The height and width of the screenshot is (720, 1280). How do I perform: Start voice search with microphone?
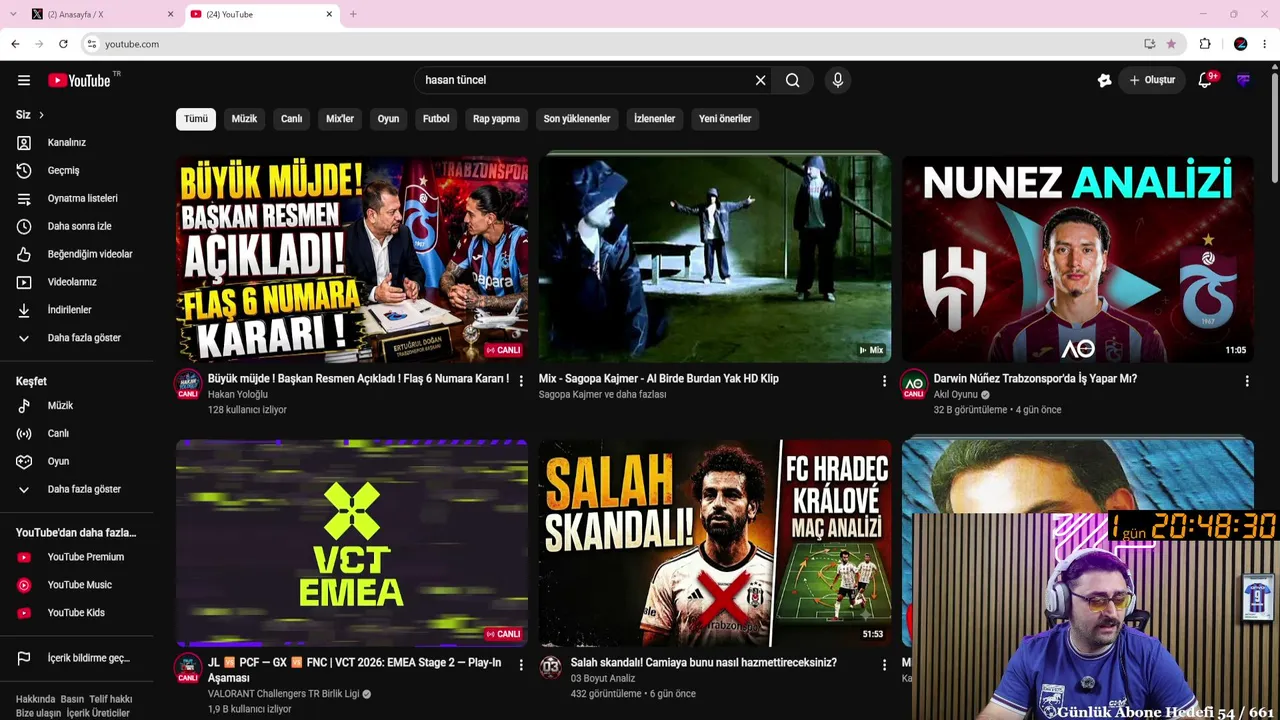pyautogui.click(x=838, y=80)
